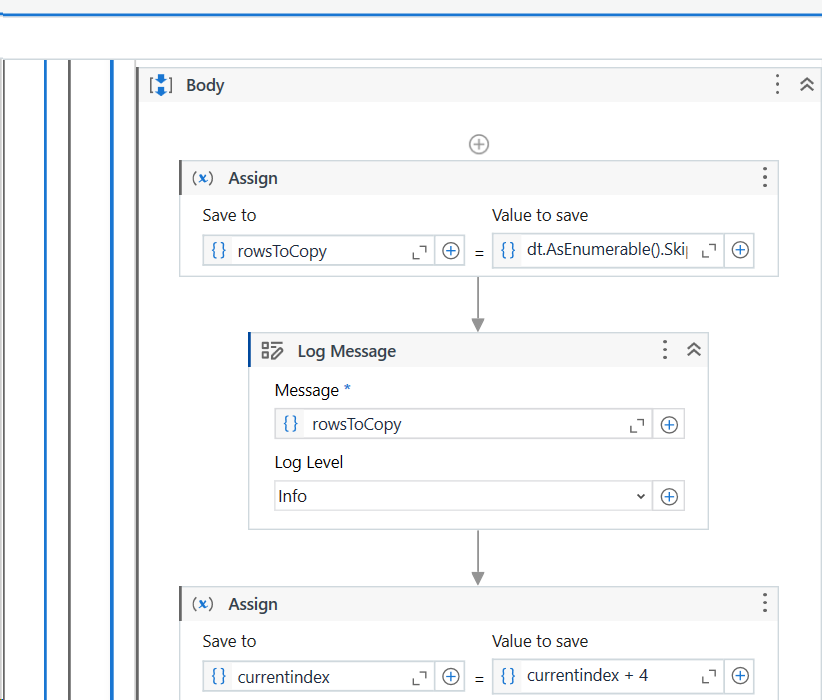
Task: Click the Body sequence icon
Action: [x=160, y=85]
